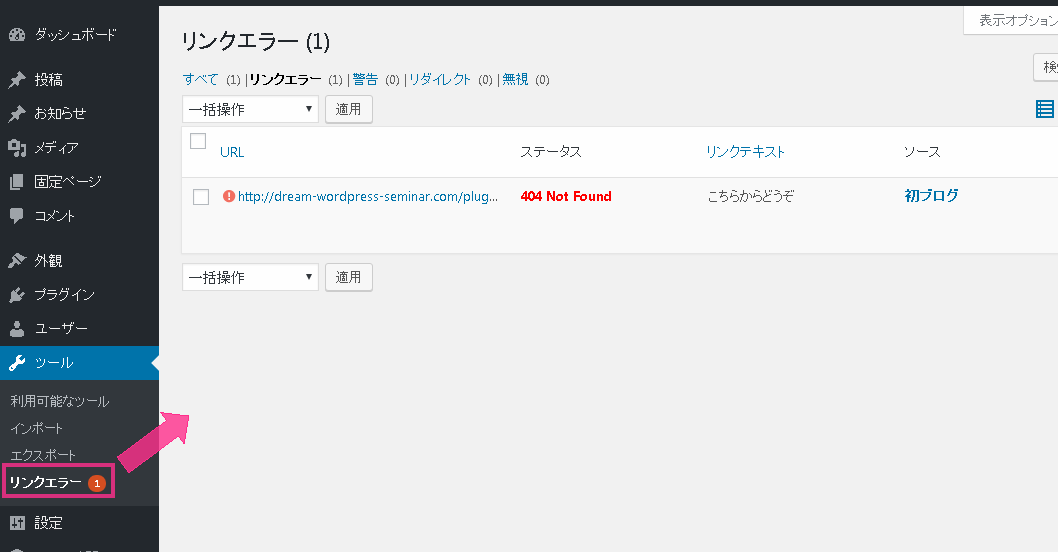Click the red error icon beside the URL
Viewport: 1058px width, 552px height.
[229, 196]
